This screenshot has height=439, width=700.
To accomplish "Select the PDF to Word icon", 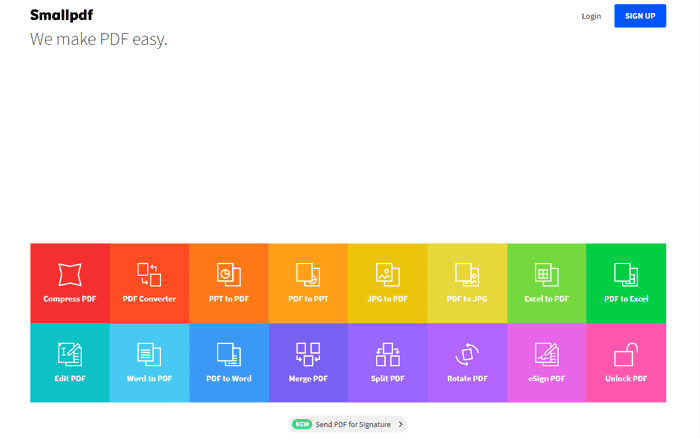I will (x=229, y=354).
